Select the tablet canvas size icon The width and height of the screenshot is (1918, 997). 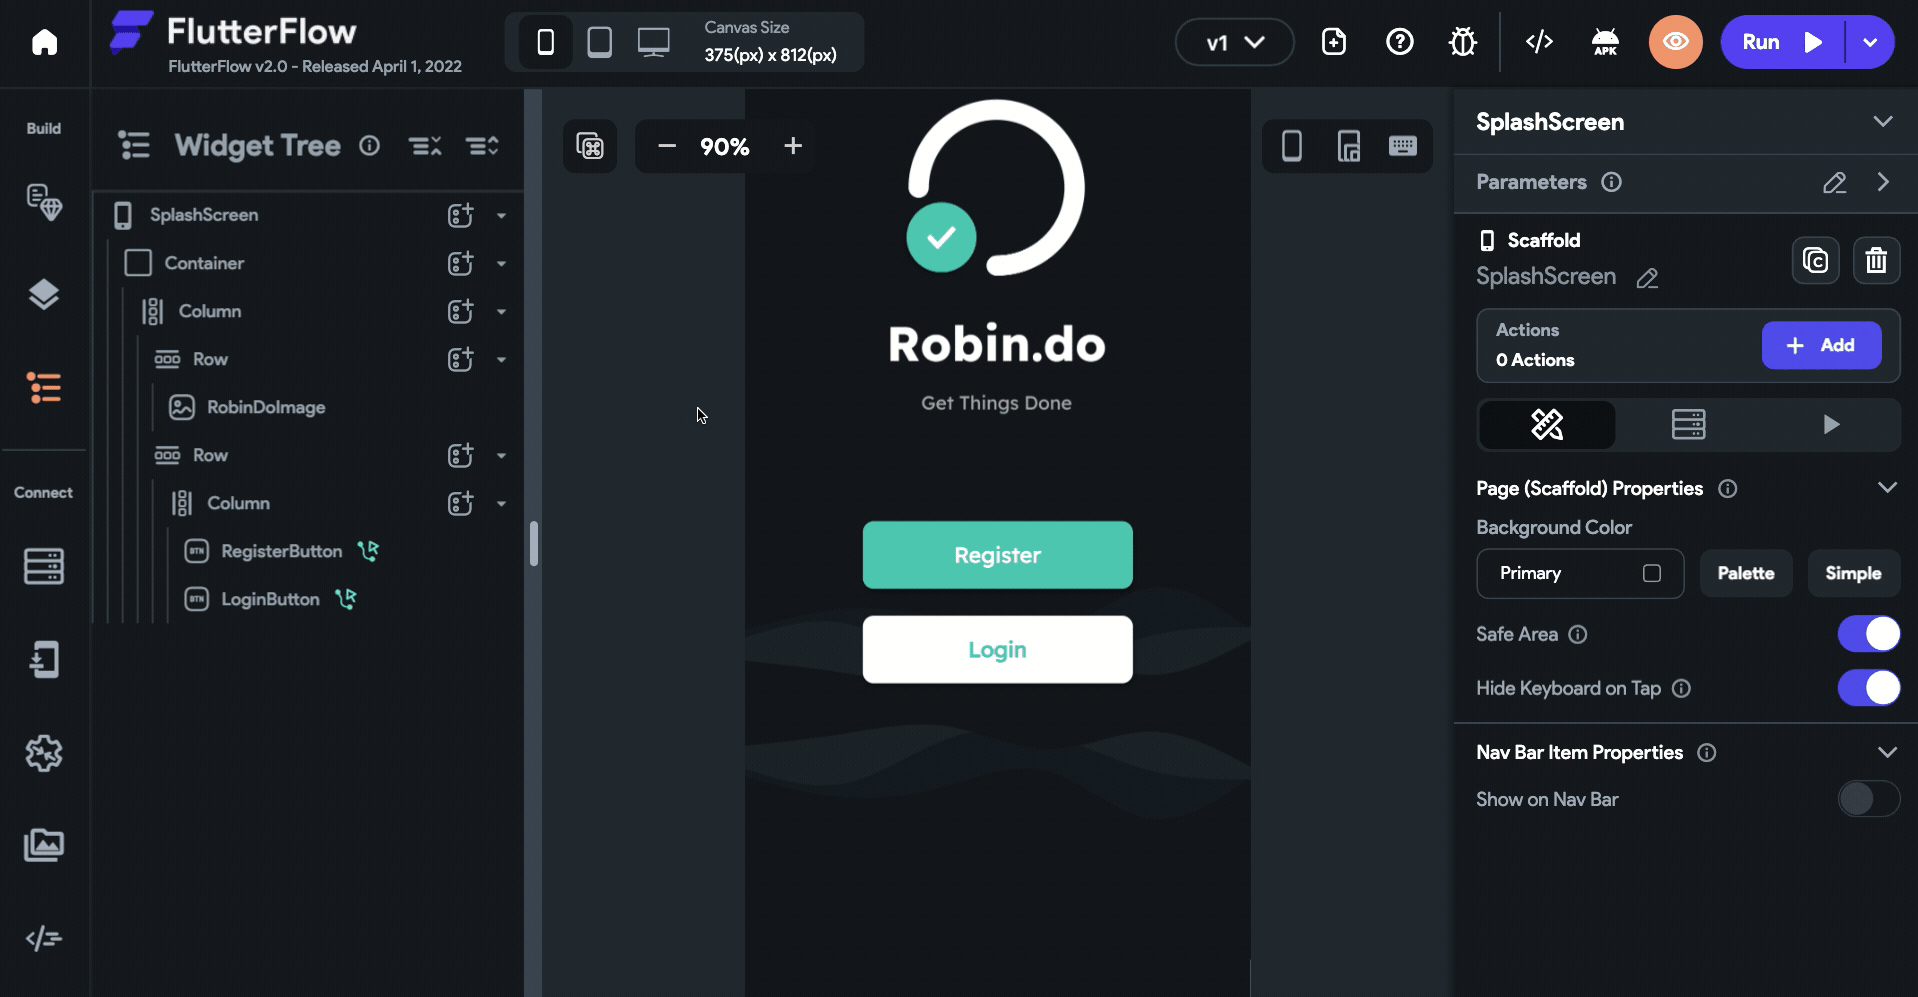pyautogui.click(x=599, y=42)
